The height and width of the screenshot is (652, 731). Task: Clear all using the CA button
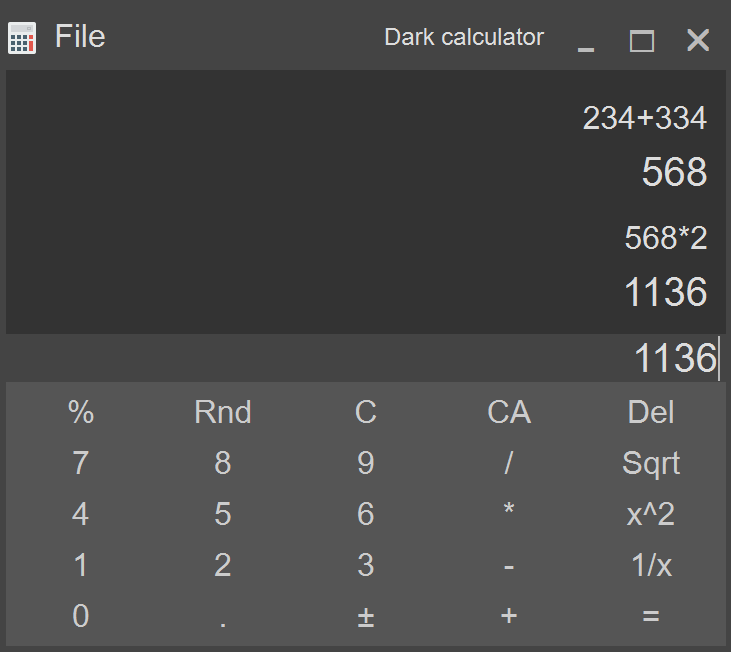click(x=509, y=412)
